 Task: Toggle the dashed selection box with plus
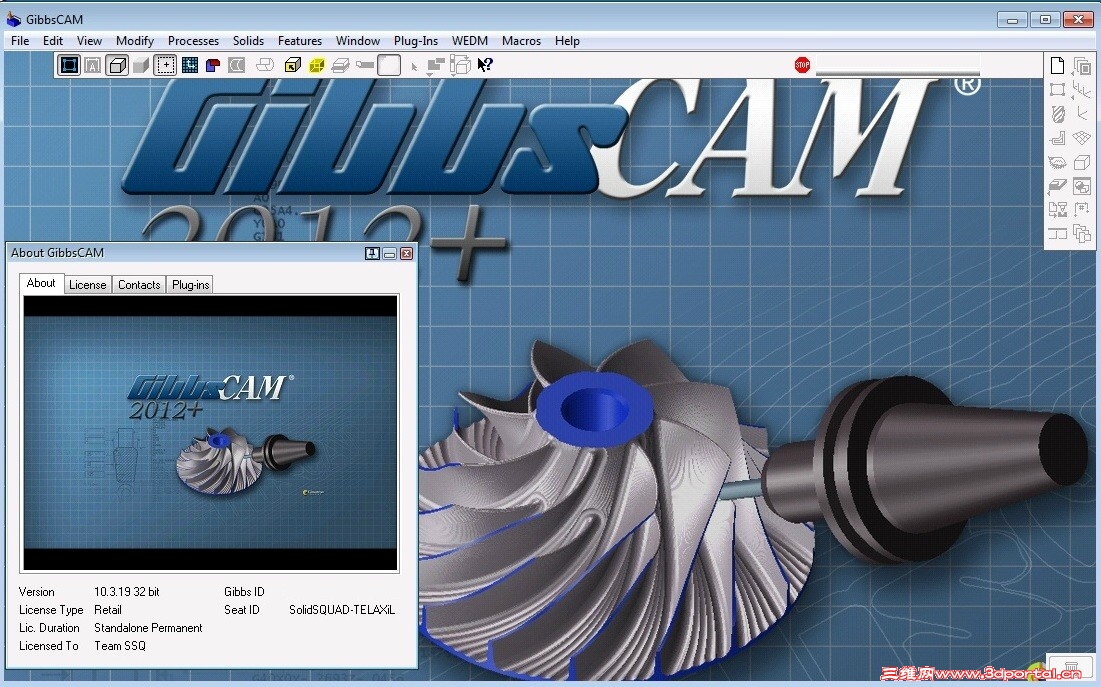click(x=165, y=65)
